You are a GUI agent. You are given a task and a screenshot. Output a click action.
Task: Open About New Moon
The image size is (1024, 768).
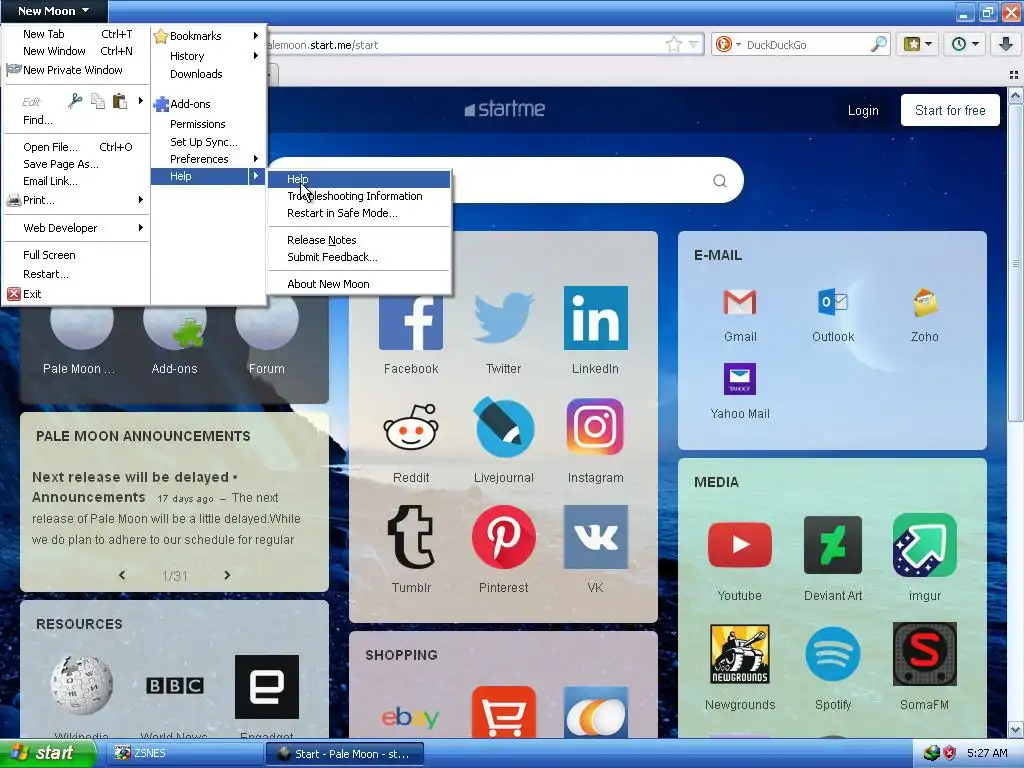(x=359, y=284)
